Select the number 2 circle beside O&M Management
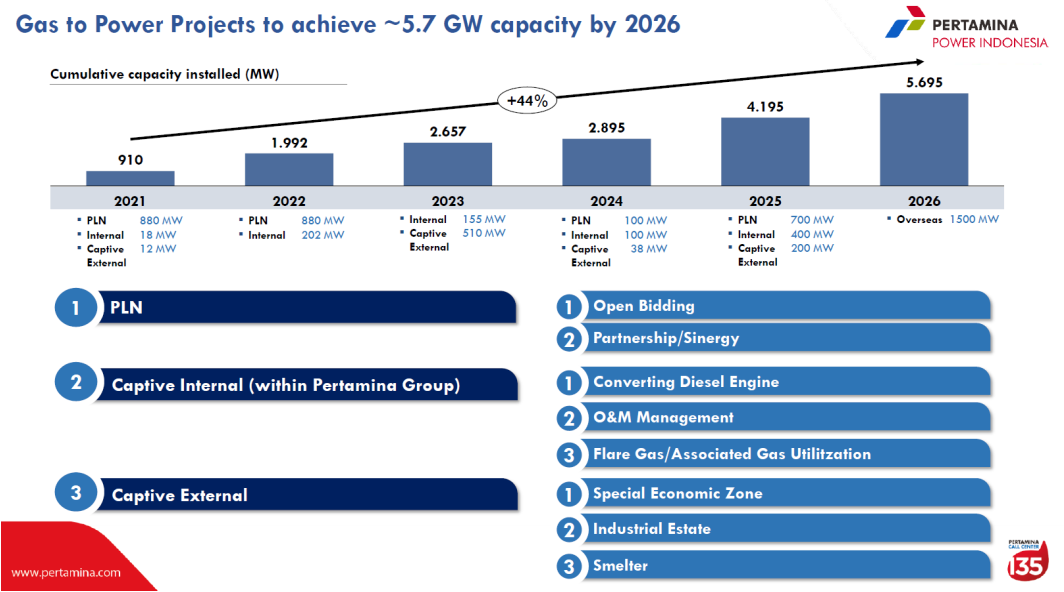 click(569, 418)
